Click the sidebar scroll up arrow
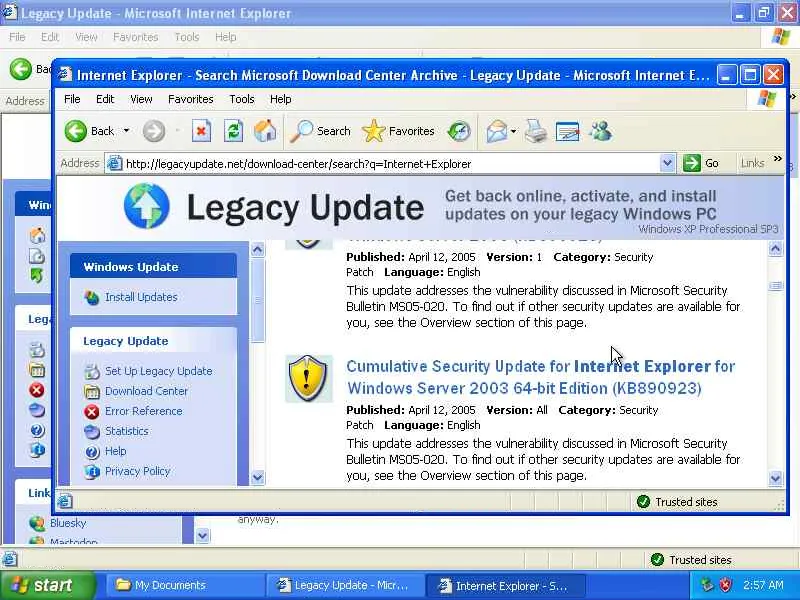 click(x=258, y=250)
